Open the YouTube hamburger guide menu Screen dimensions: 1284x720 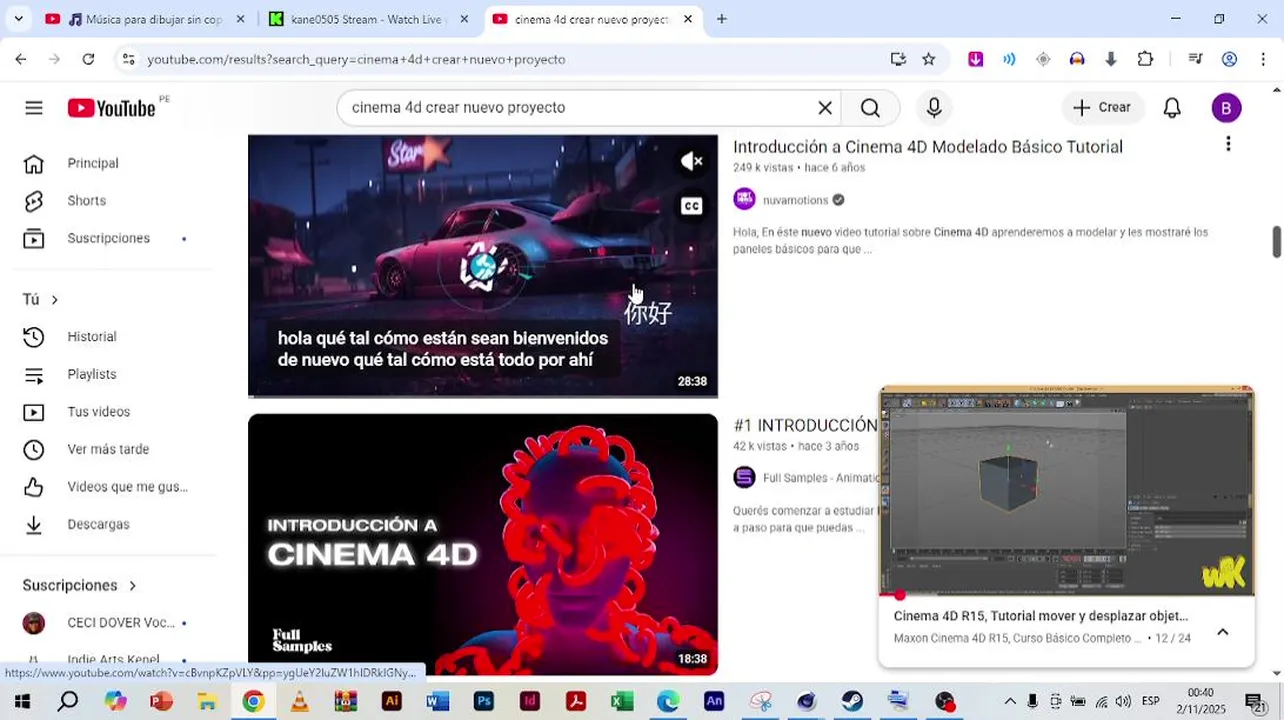(34, 108)
